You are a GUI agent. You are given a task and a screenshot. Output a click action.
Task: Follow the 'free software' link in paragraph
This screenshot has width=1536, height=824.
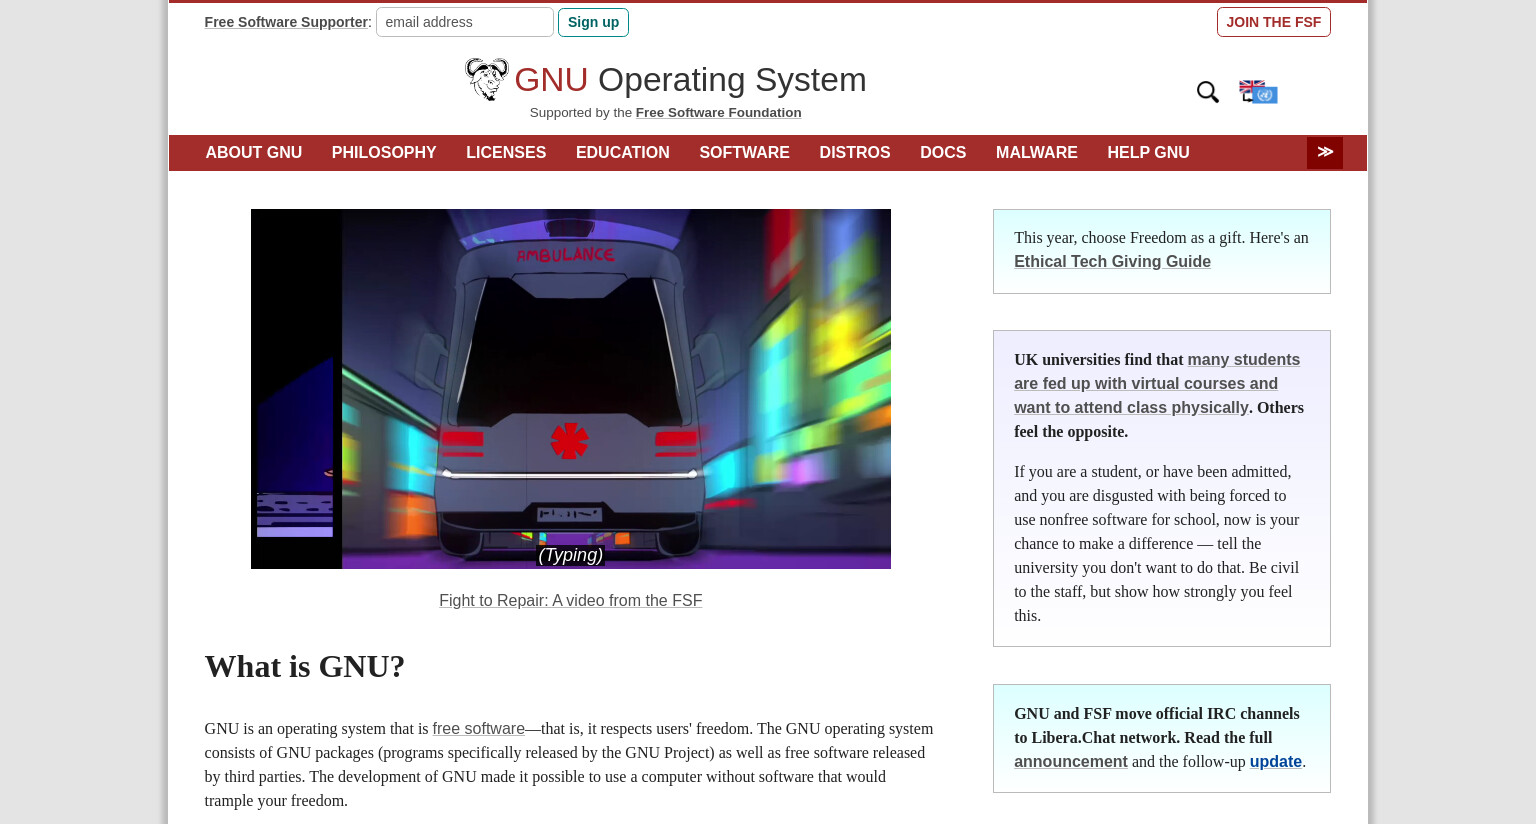pyautogui.click(x=478, y=729)
